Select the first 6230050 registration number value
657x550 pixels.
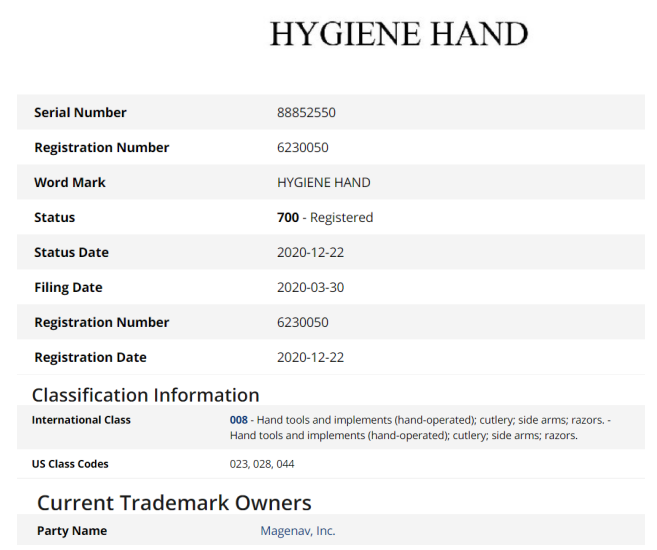303,147
